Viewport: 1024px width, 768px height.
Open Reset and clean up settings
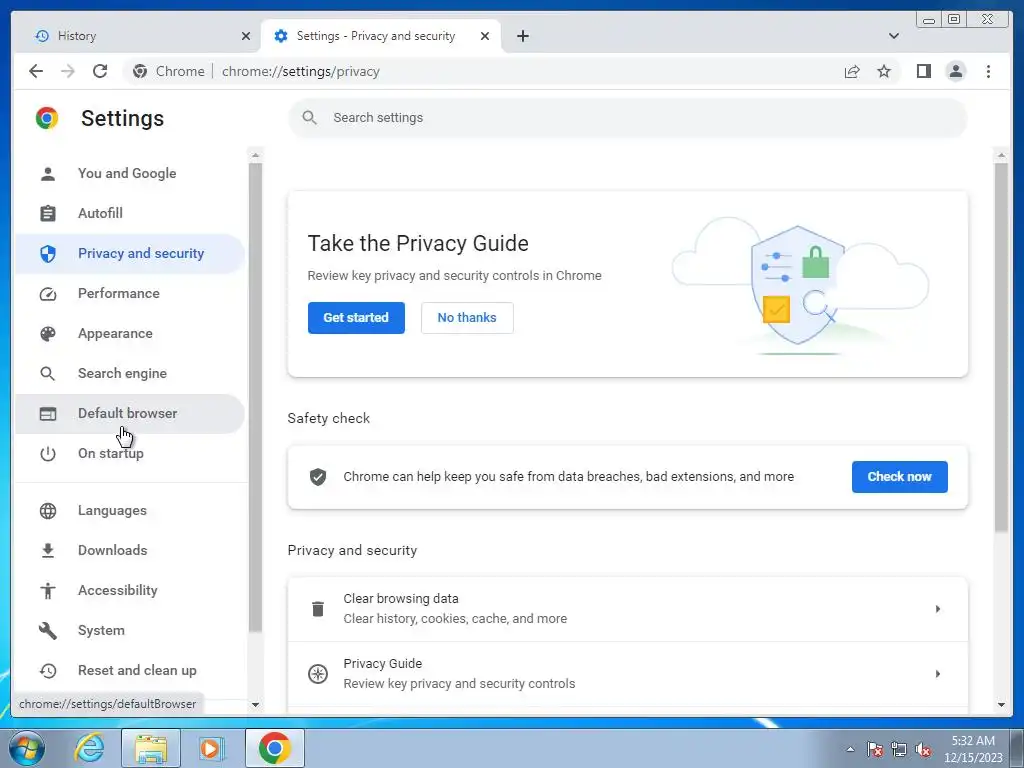(130, 670)
